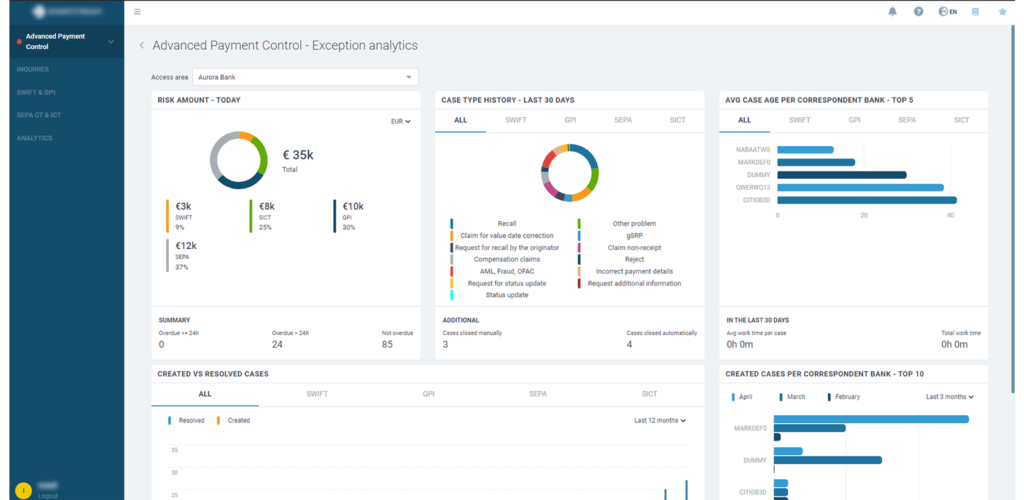Change the EUR currency dropdown
1024x500 pixels.
[400, 121]
